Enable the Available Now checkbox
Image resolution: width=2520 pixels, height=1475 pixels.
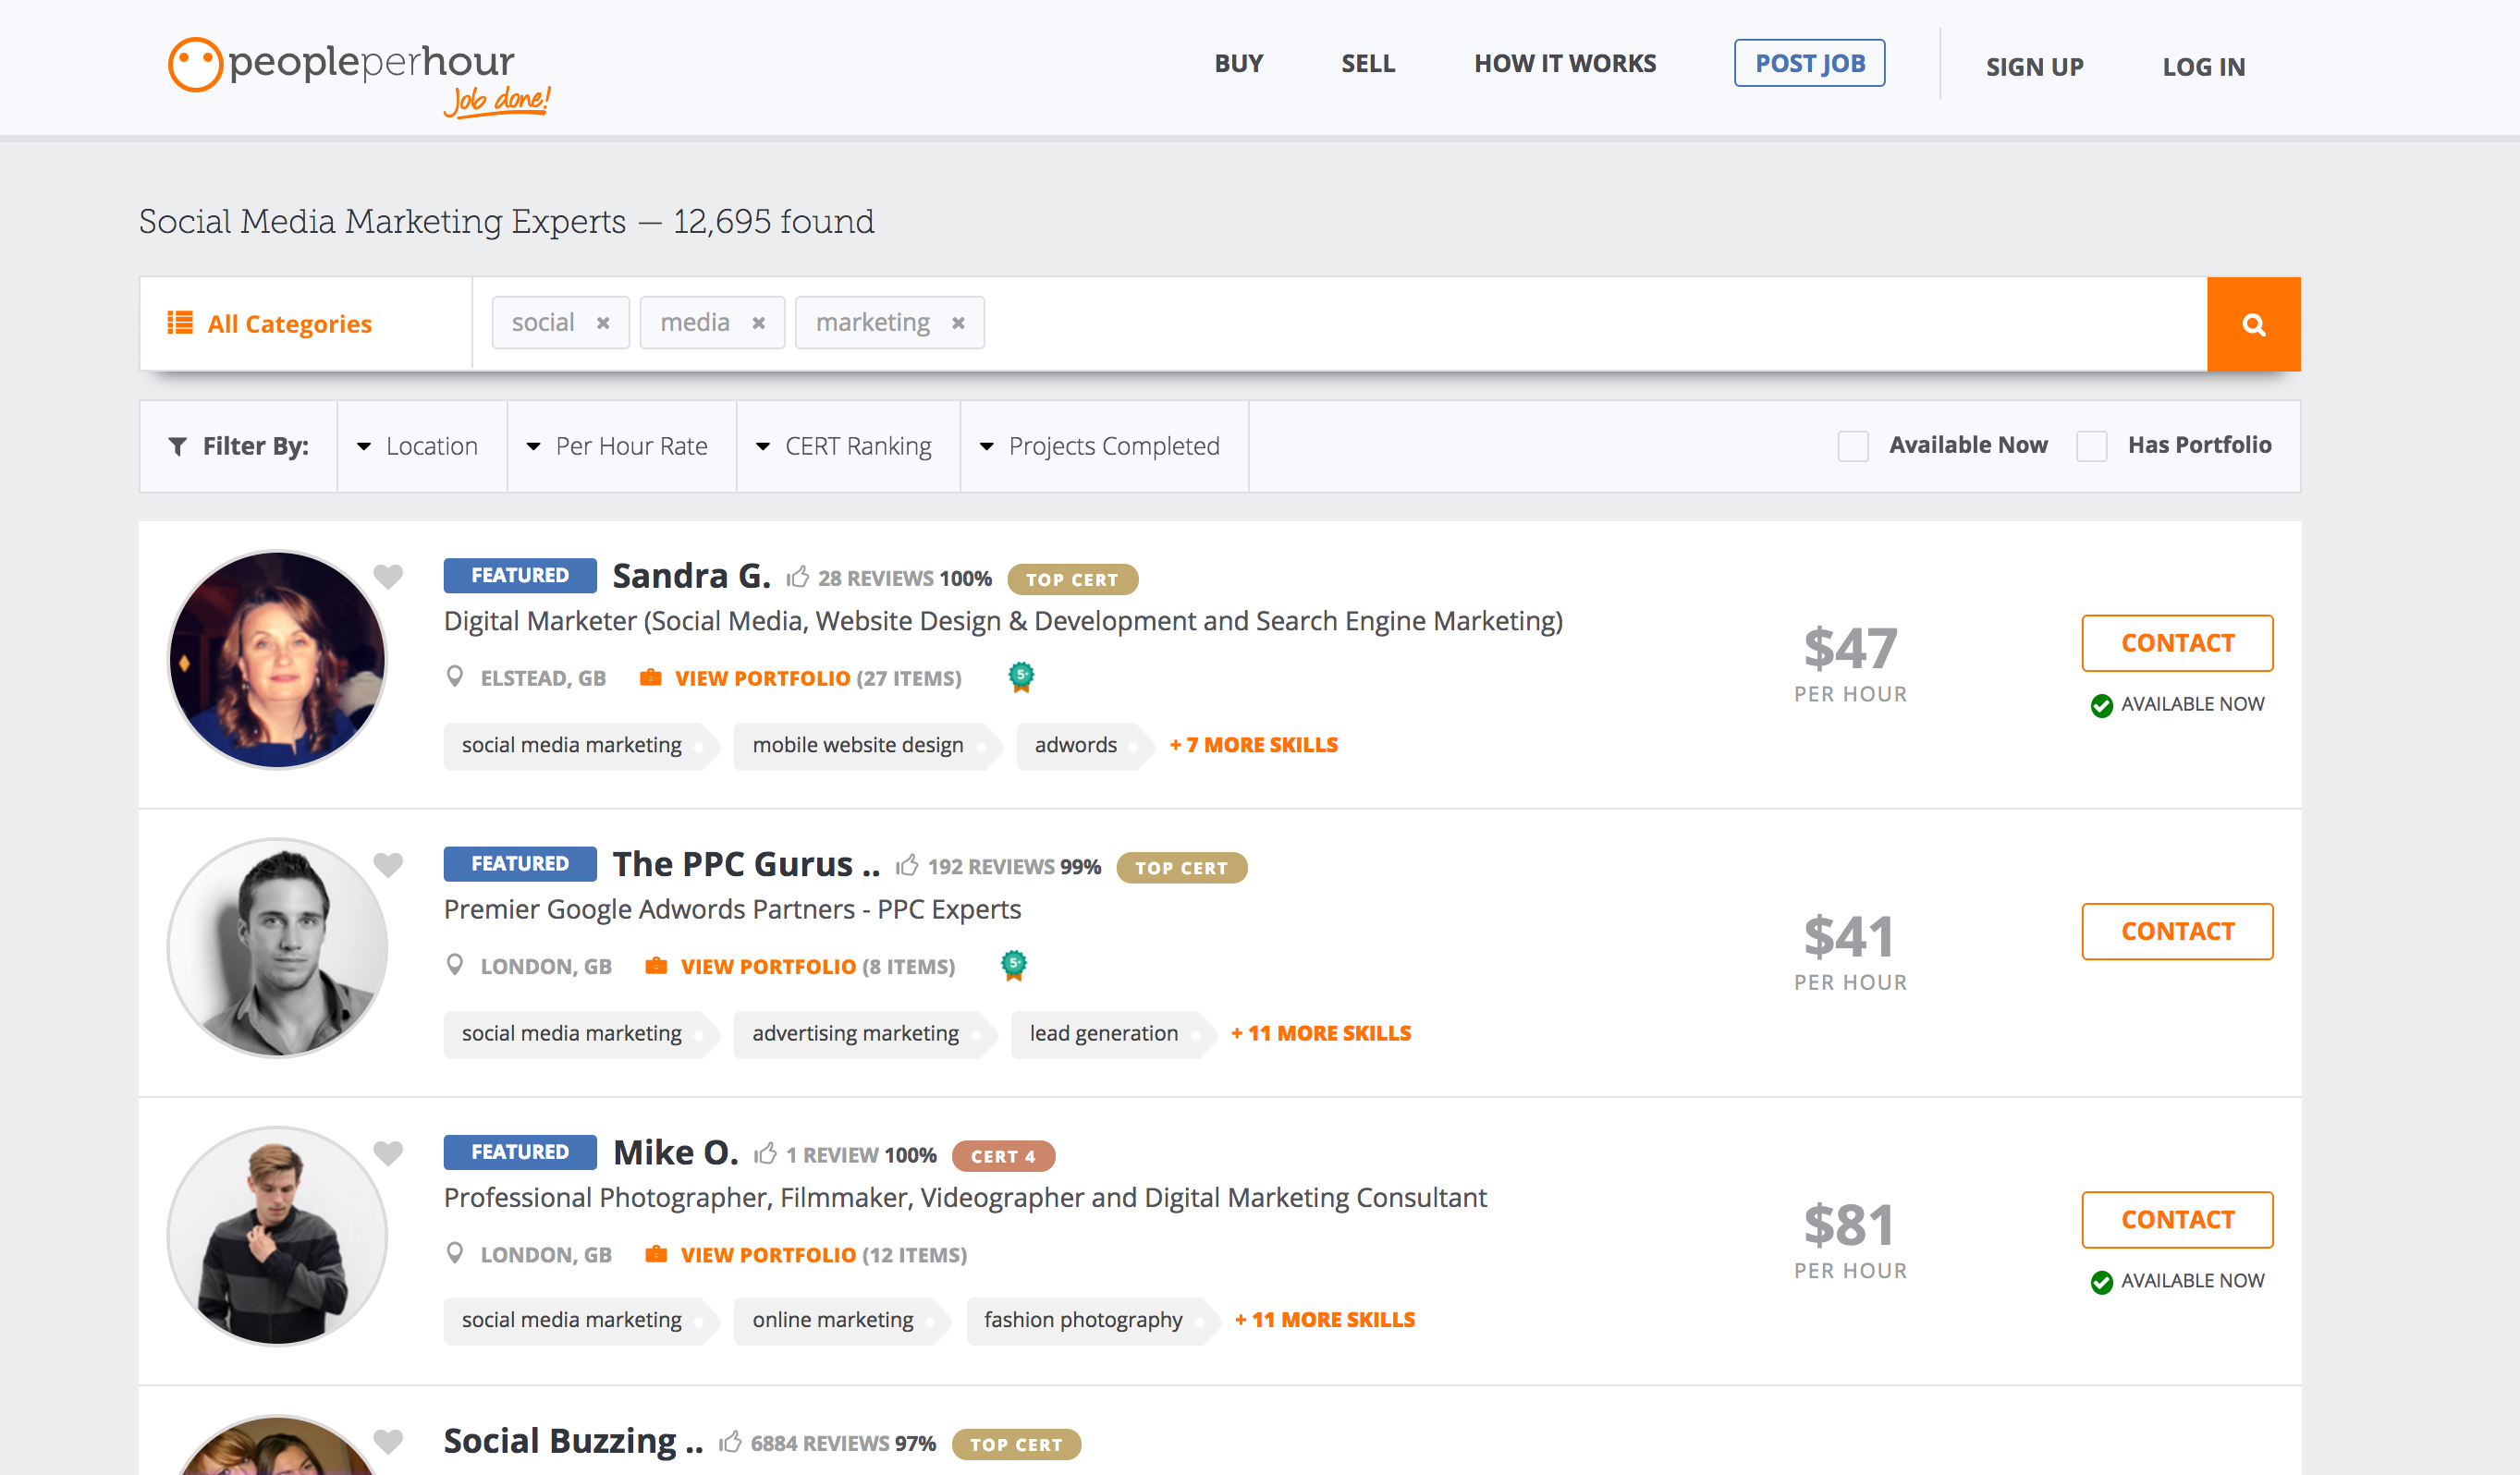(1853, 446)
